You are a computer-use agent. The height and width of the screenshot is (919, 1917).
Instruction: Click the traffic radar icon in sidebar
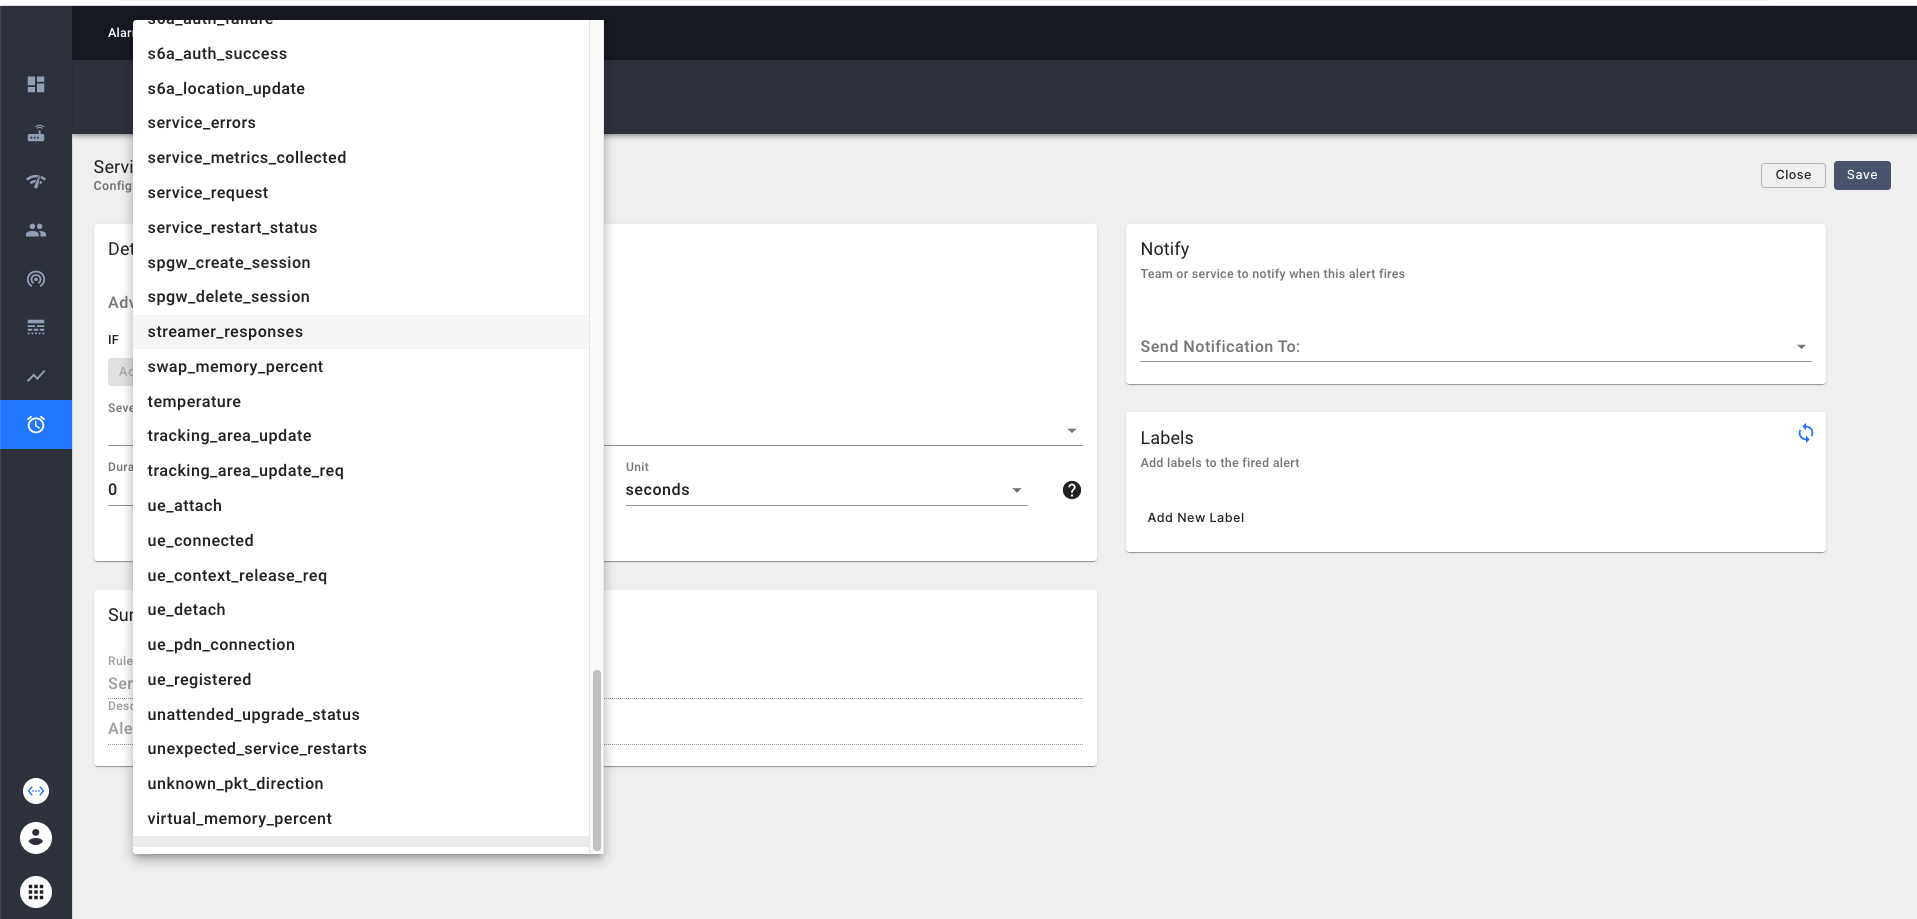tap(36, 279)
